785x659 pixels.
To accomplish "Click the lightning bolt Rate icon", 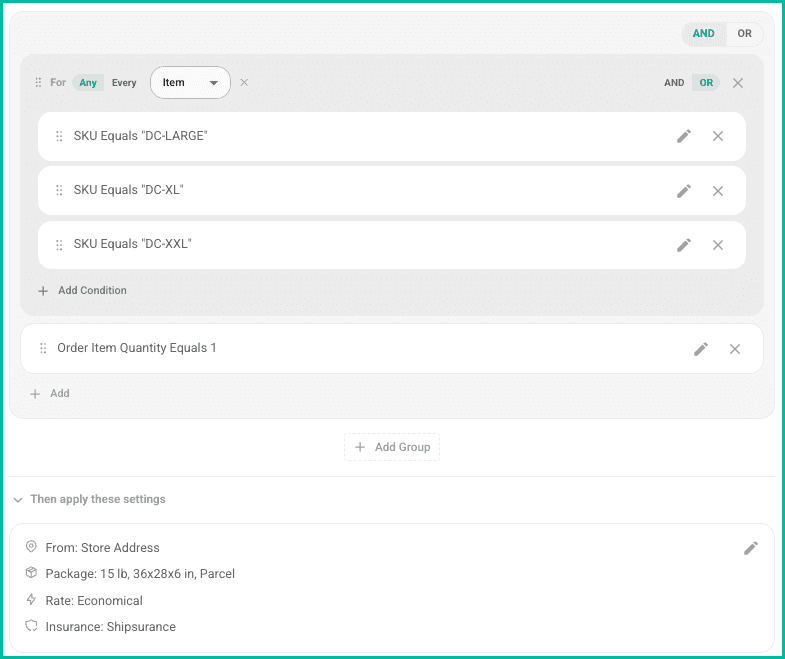I will tap(31, 599).
